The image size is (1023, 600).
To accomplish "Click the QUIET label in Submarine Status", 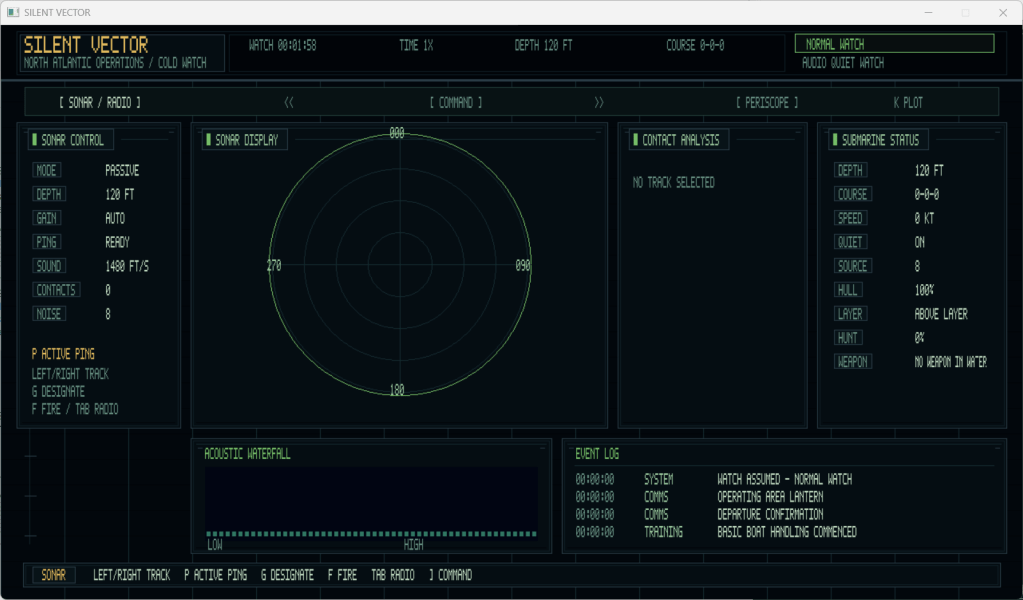I will tap(850, 242).
